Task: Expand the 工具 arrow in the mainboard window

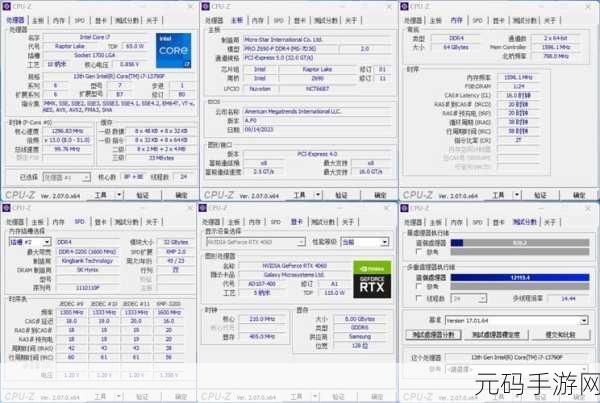Action: pos(318,195)
